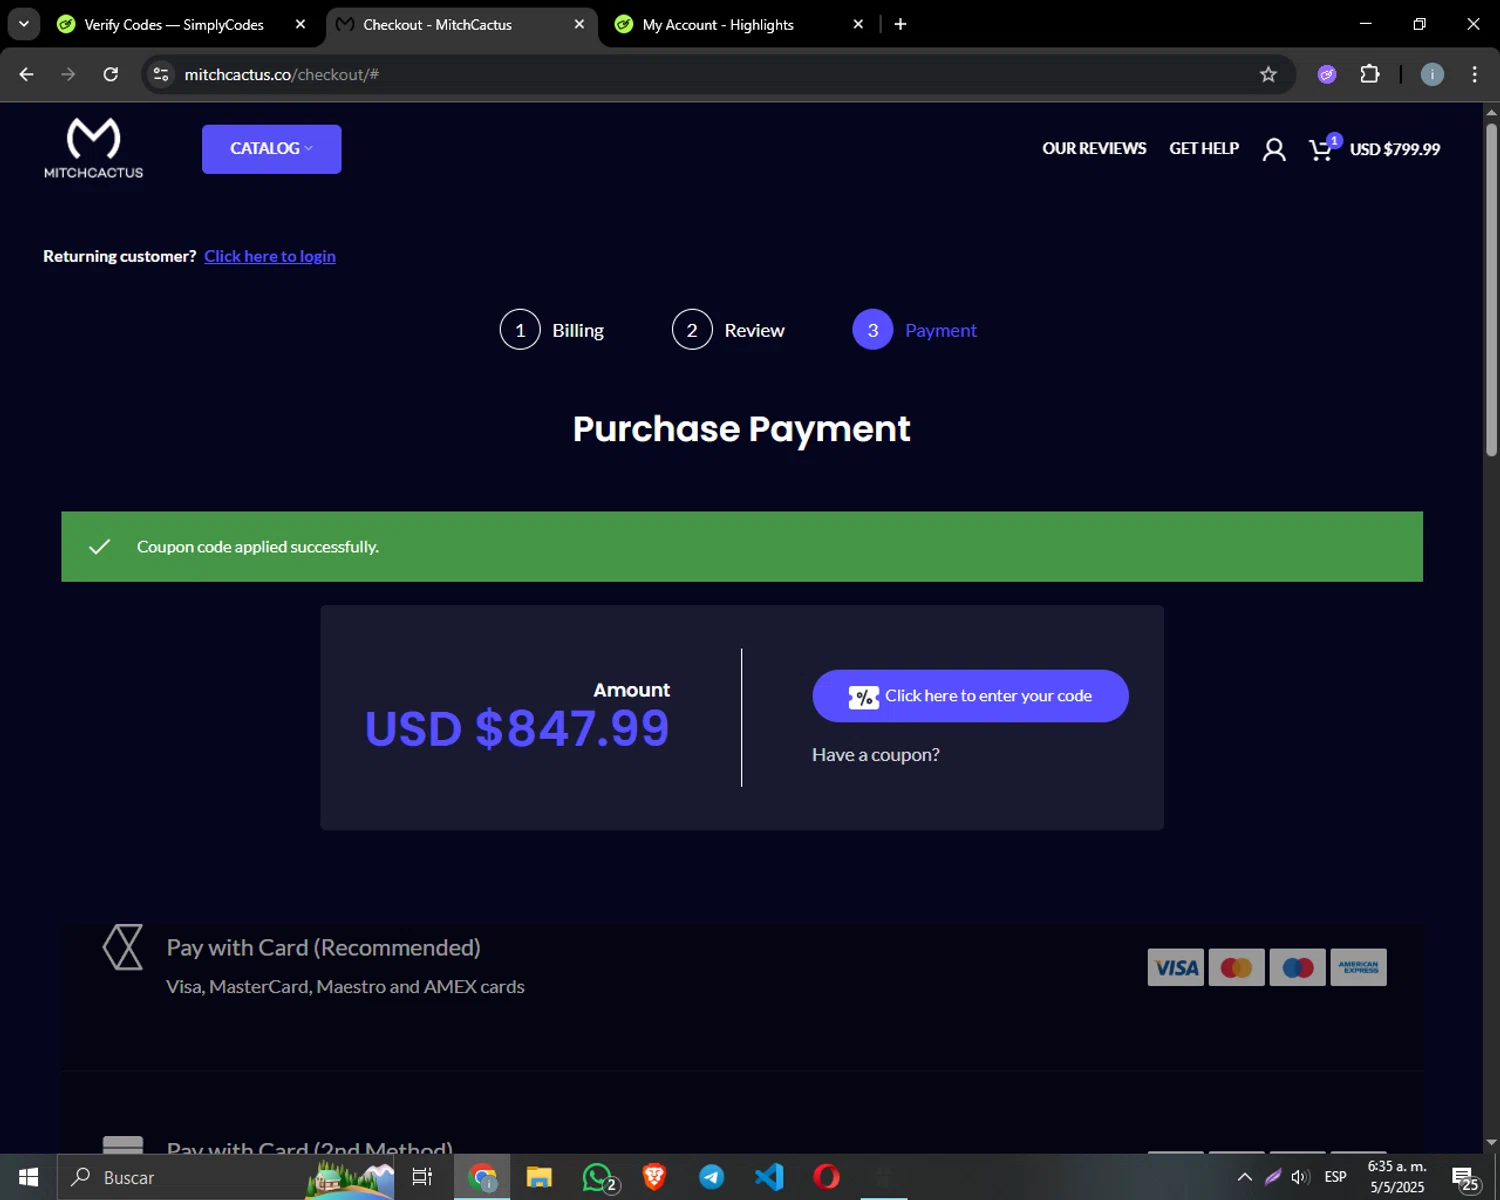Open the Chrome profile avatar

pos(1432,74)
